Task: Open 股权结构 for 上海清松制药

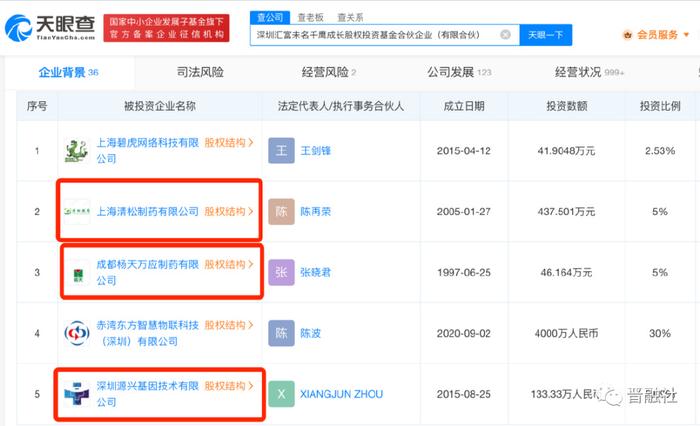Action: [229, 212]
